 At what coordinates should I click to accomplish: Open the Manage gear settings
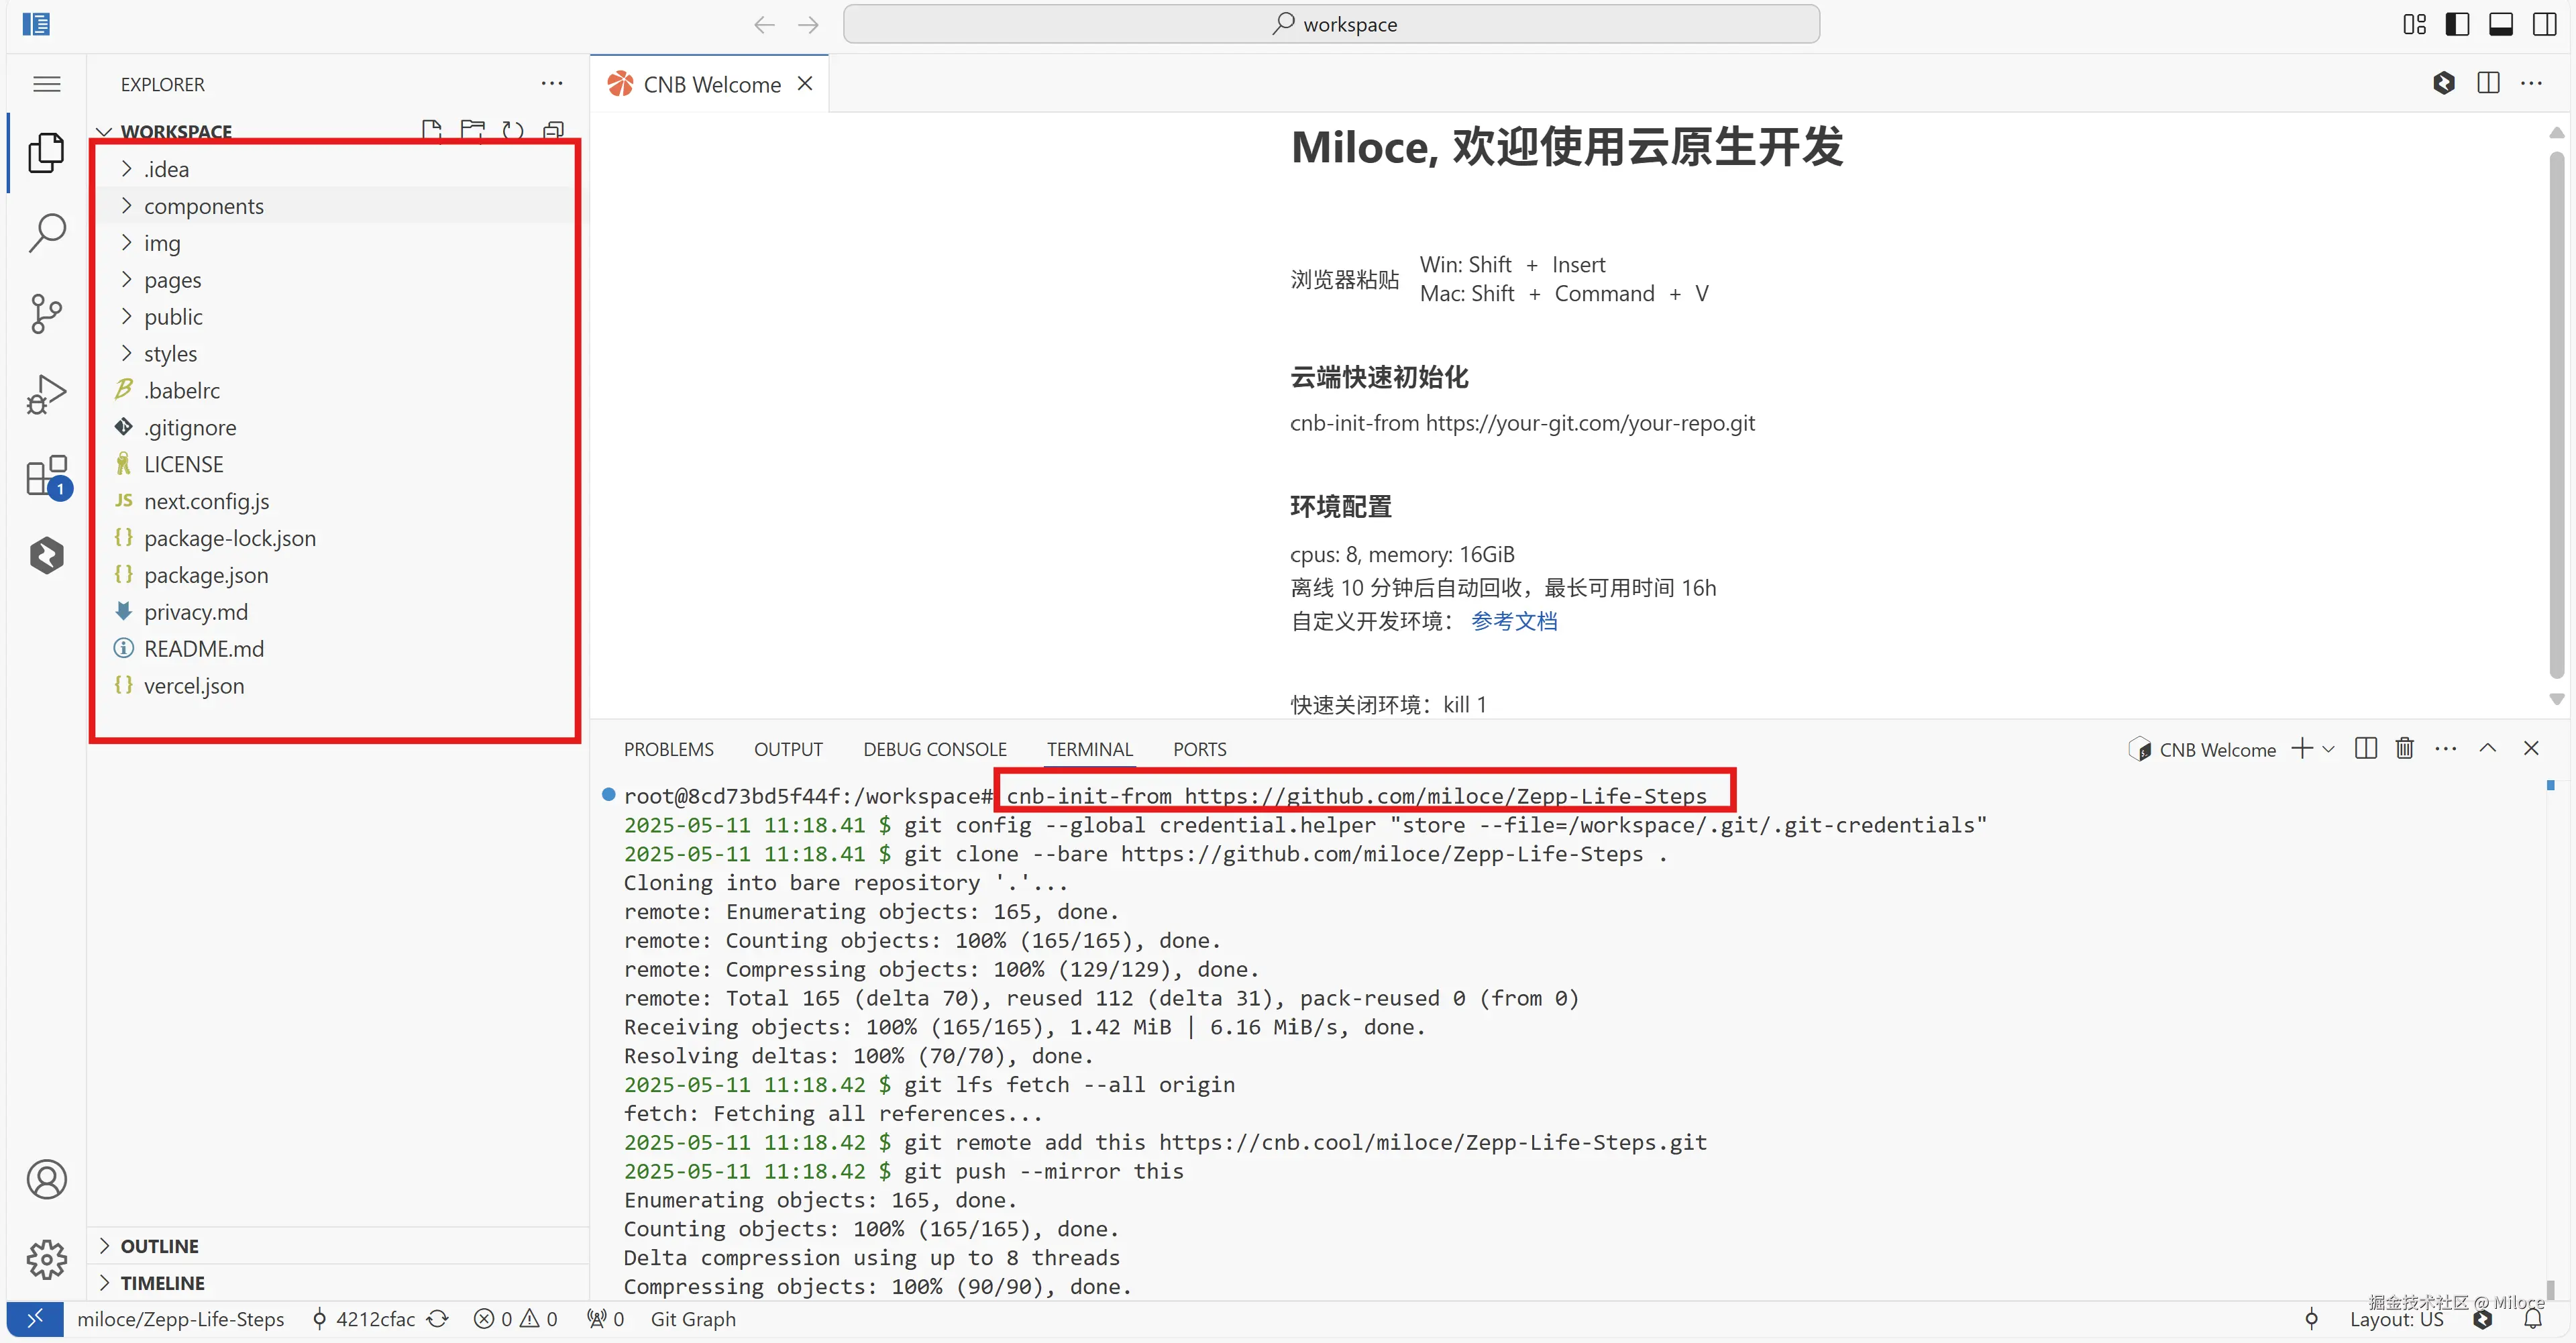click(x=46, y=1259)
